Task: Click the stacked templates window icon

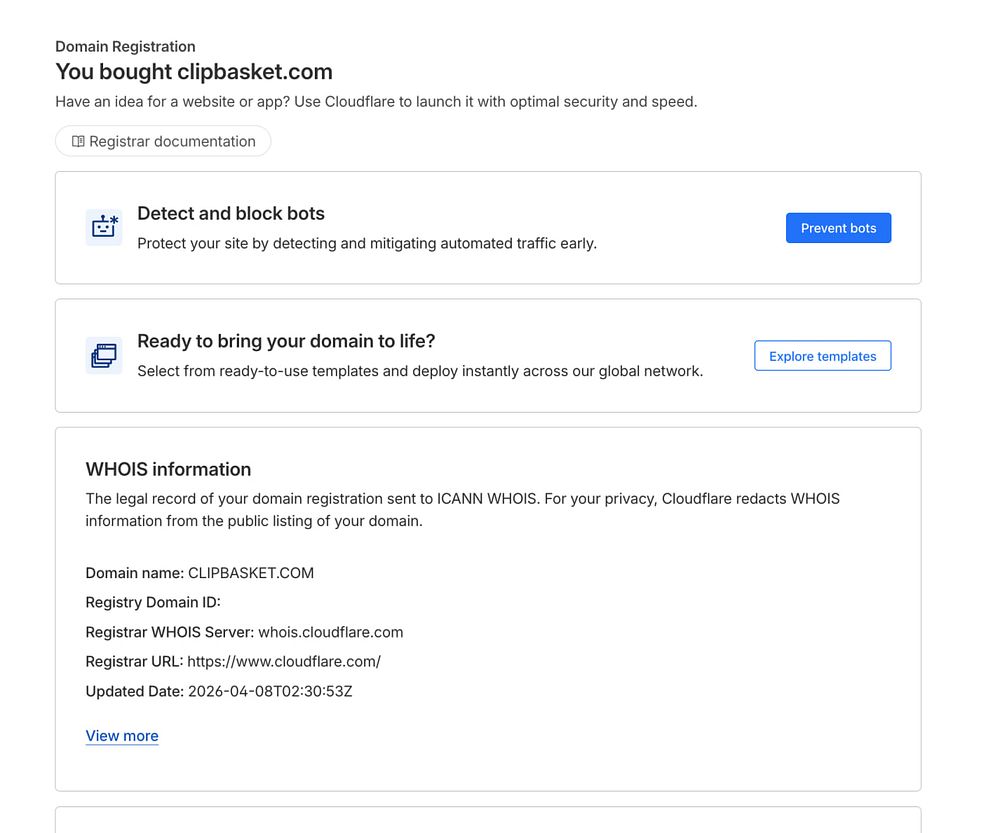Action: [104, 356]
